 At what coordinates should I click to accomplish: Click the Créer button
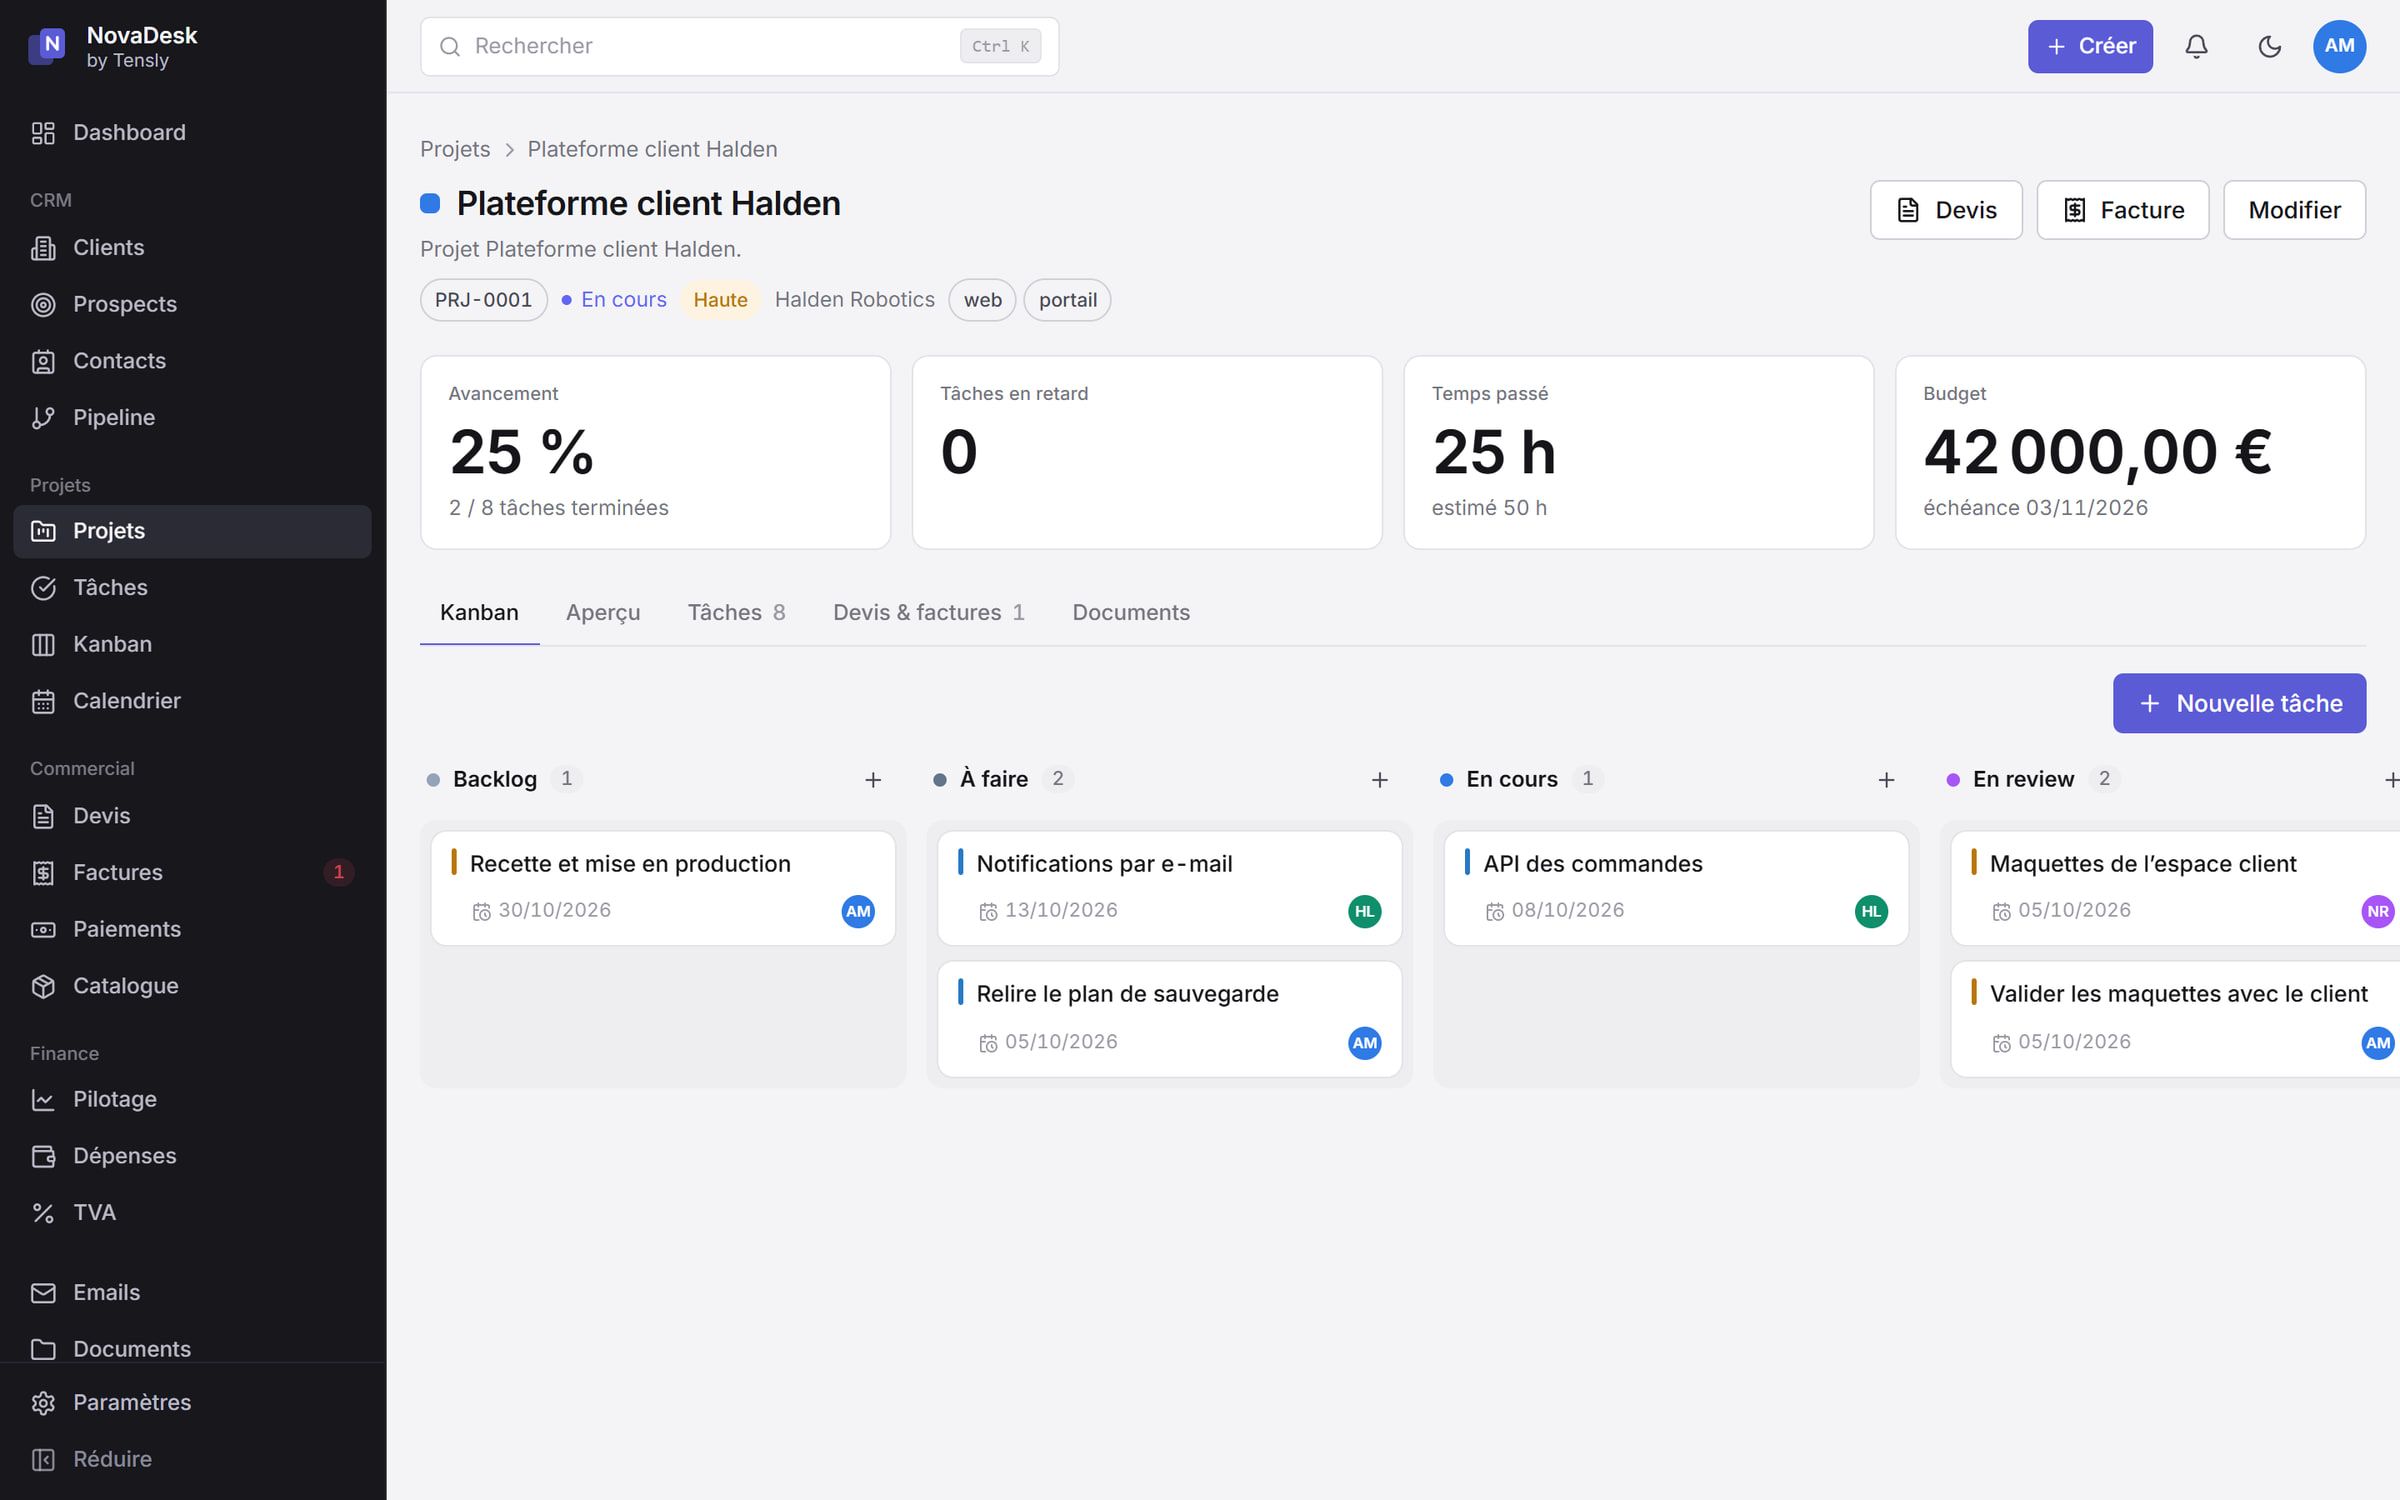[2090, 46]
